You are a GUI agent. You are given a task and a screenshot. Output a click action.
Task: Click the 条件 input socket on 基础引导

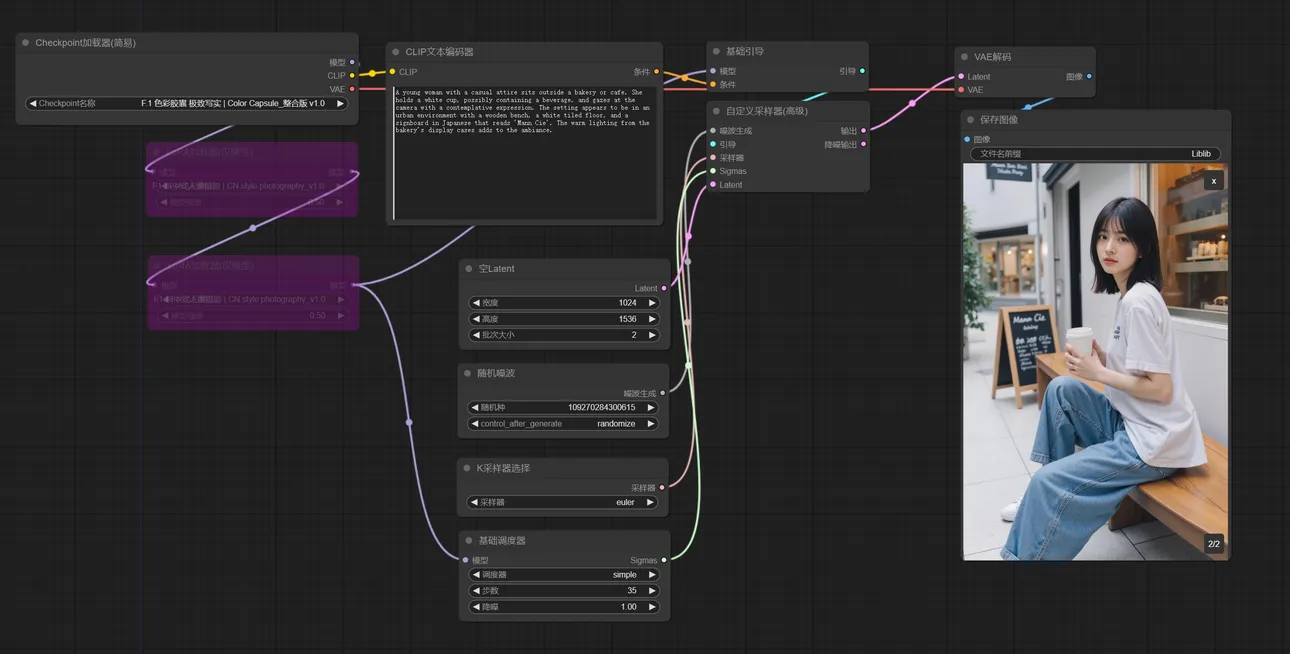(x=713, y=85)
